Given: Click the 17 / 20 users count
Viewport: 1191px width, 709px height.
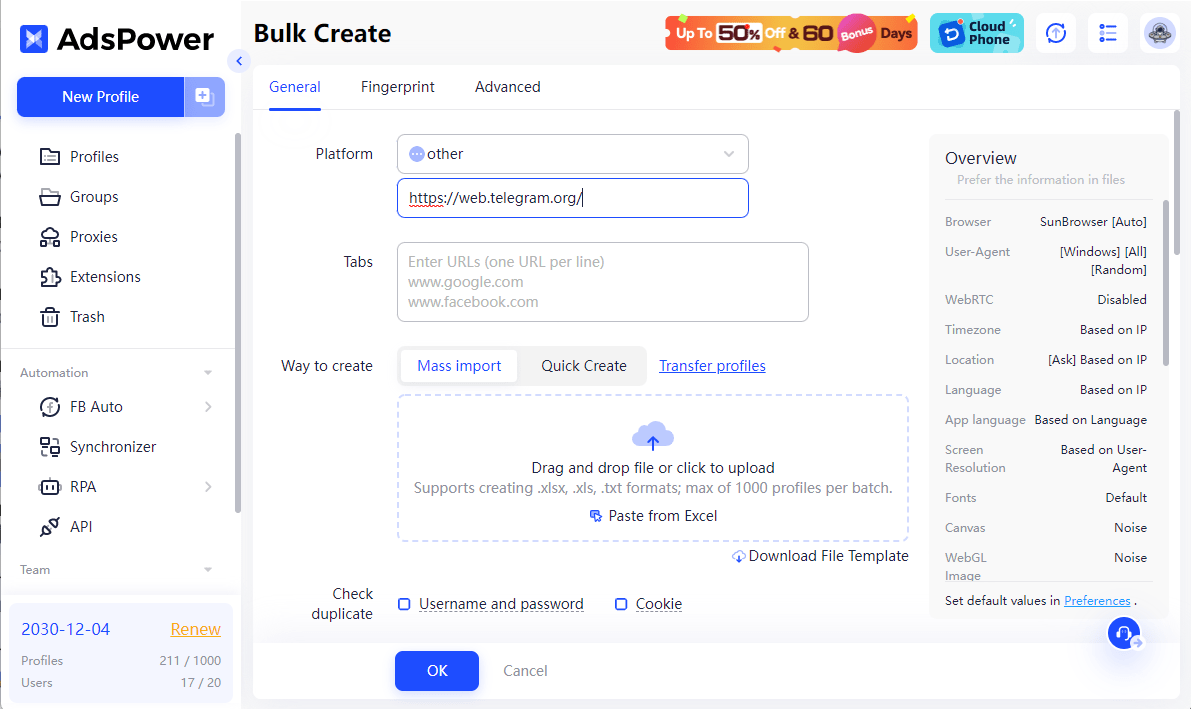Looking at the screenshot, I should point(201,682).
